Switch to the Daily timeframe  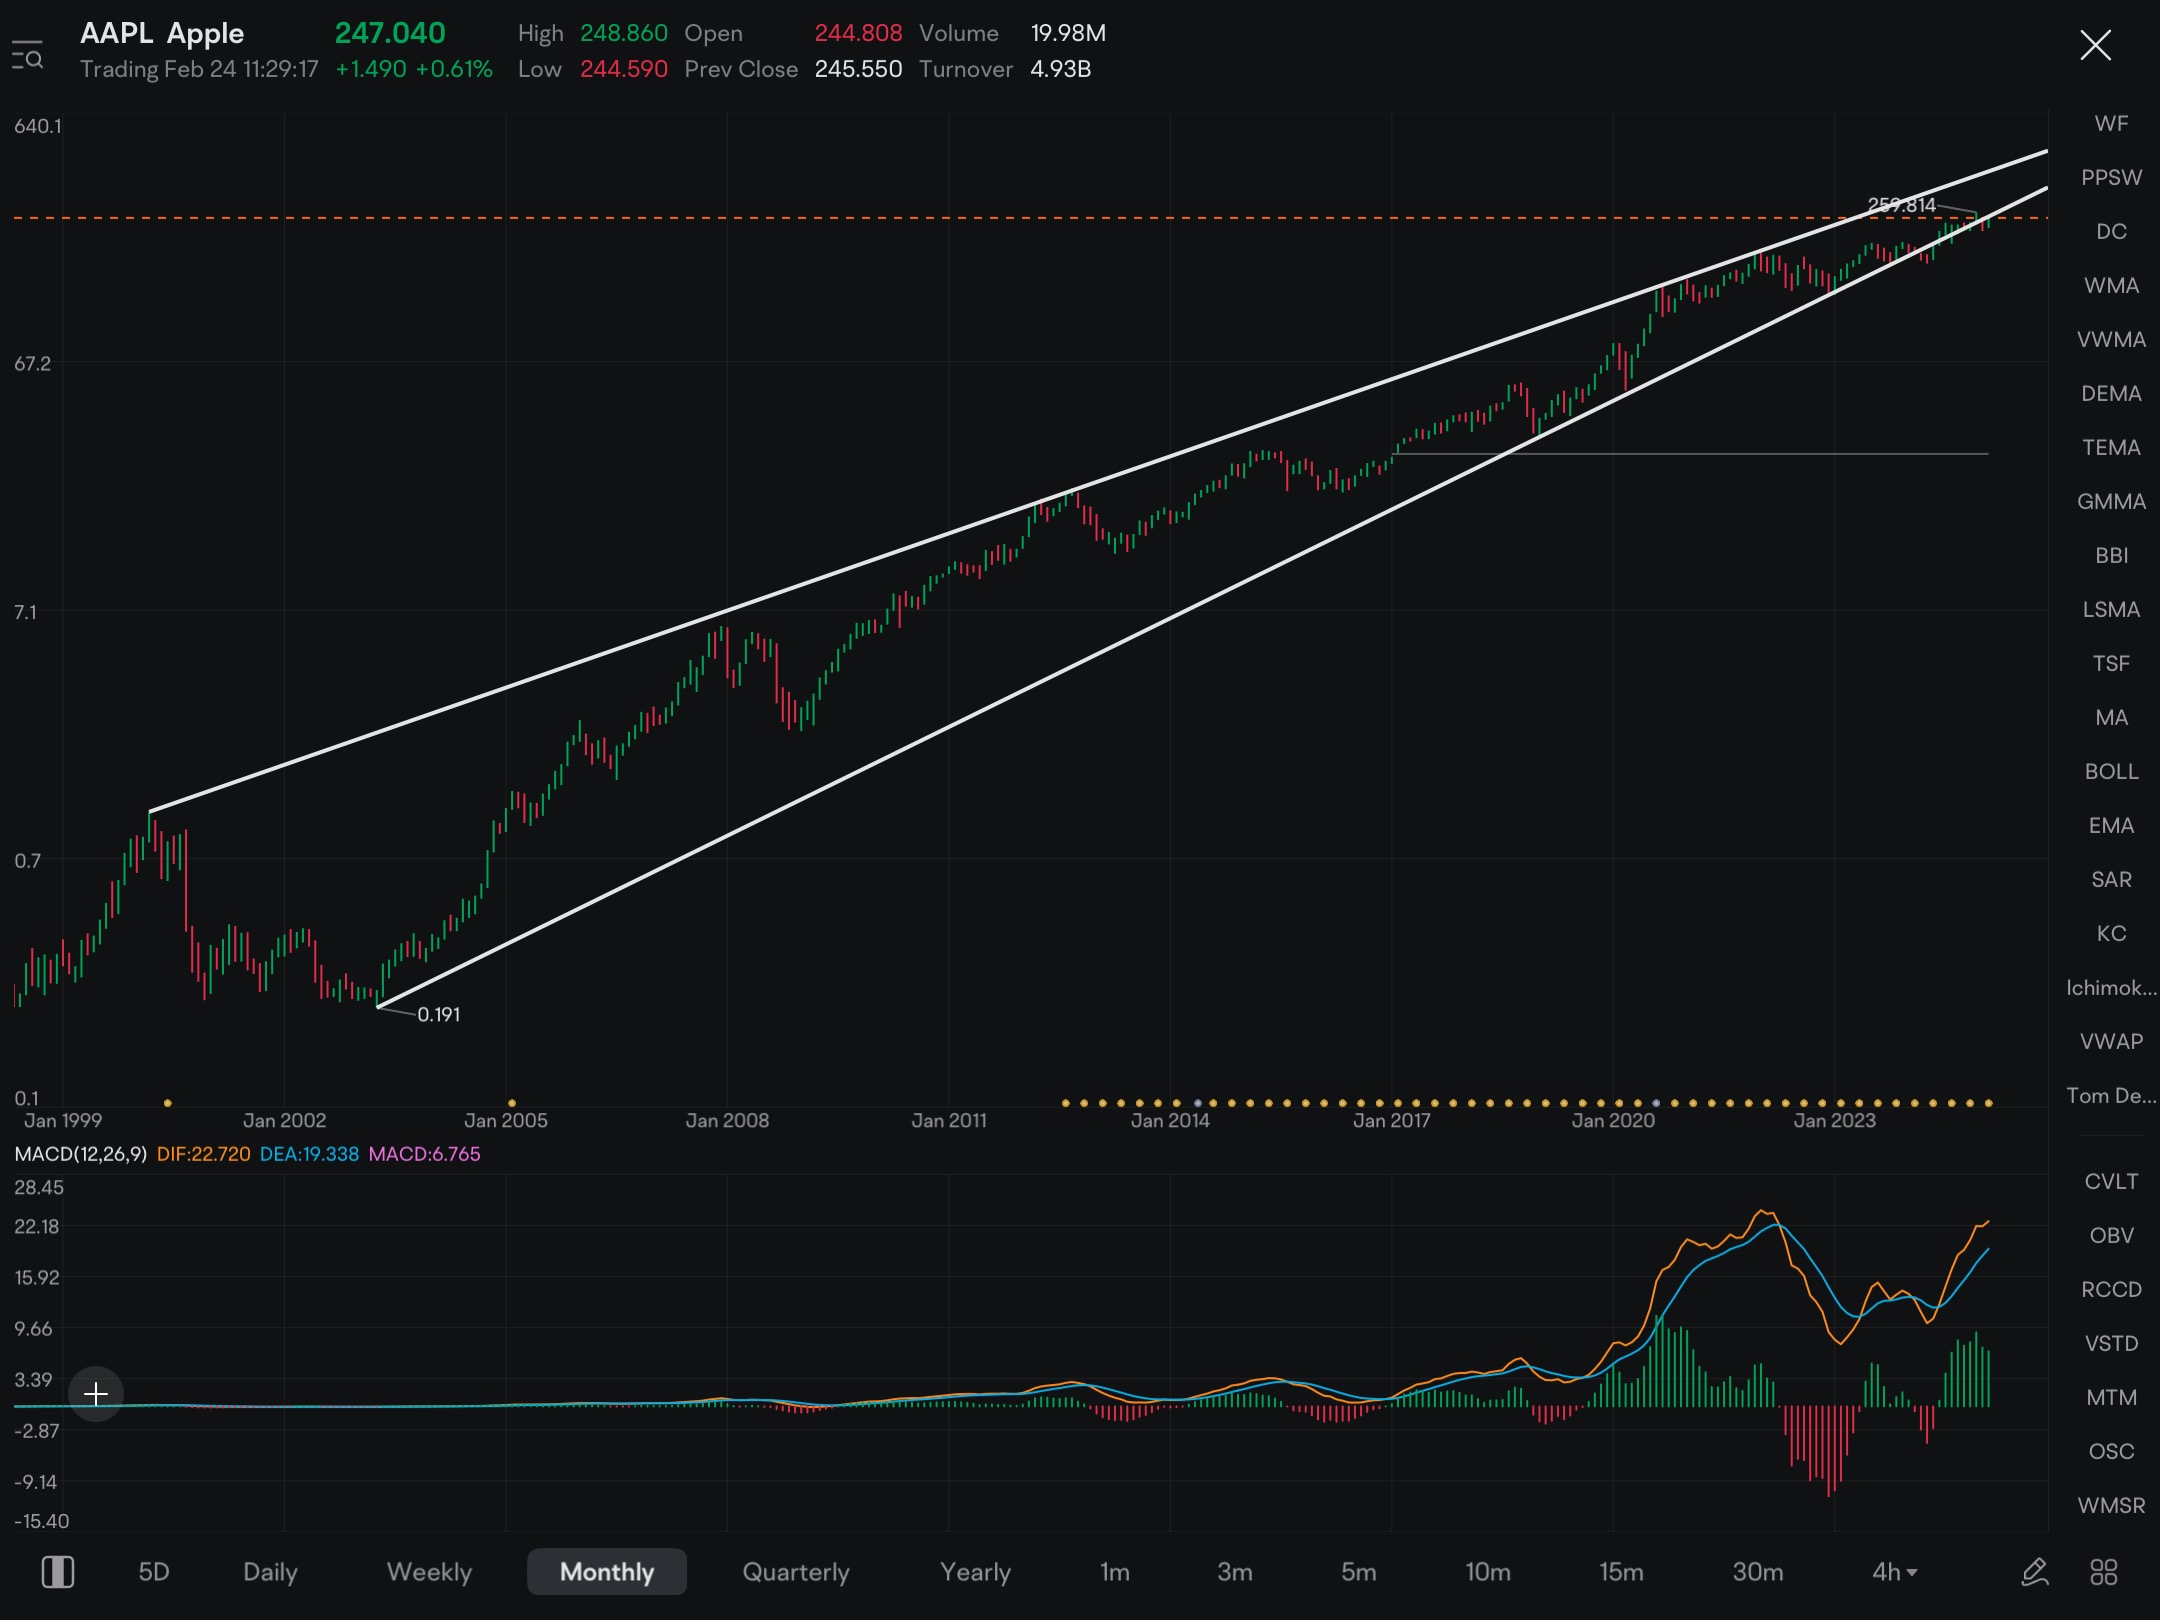click(x=270, y=1571)
